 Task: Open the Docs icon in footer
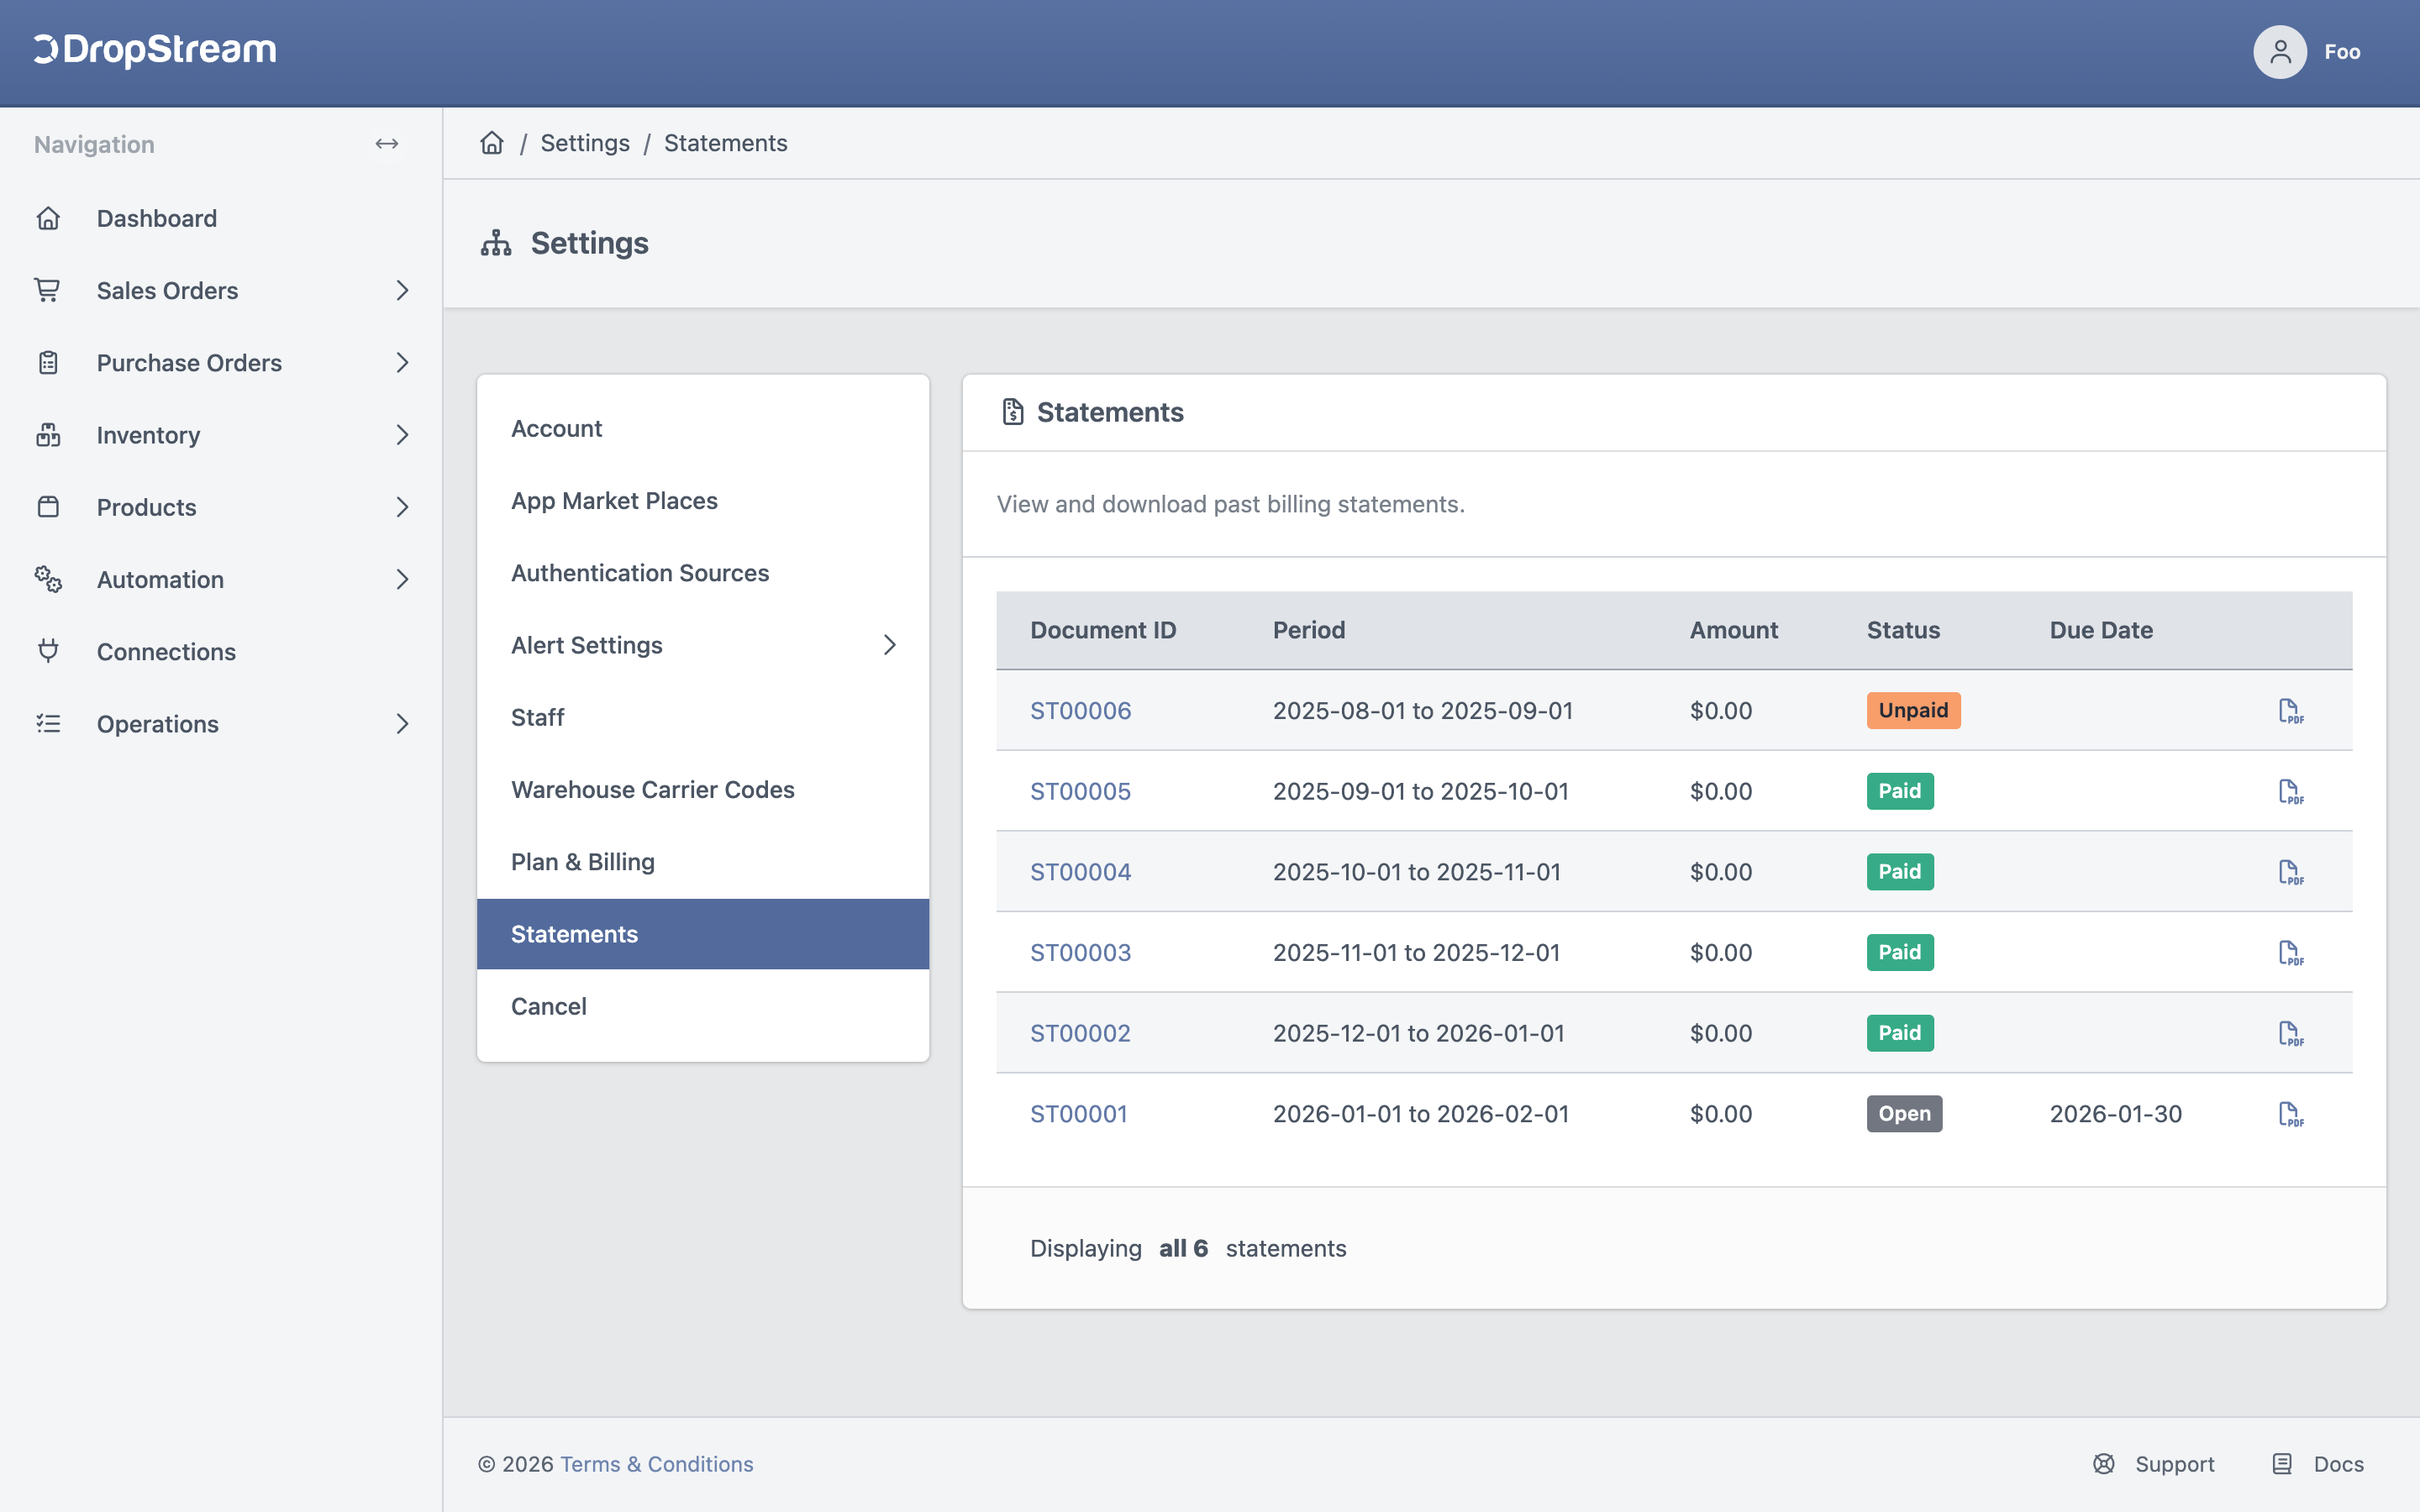pos(2282,1464)
